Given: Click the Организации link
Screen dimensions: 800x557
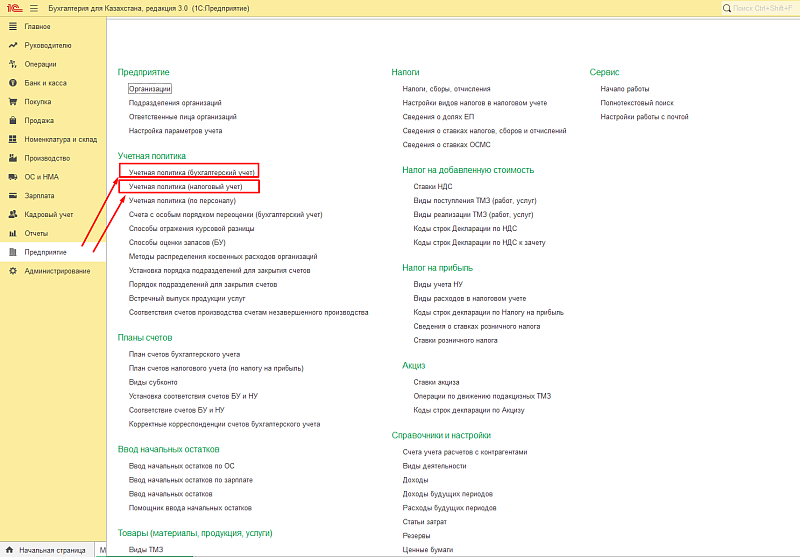Looking at the screenshot, I should pyautogui.click(x=150, y=89).
